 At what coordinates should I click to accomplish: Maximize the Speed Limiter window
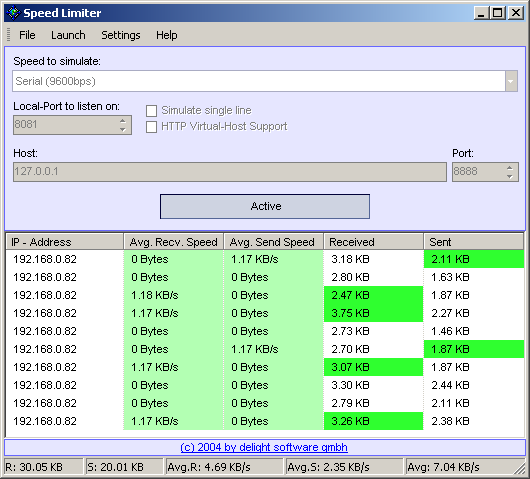tap(498, 13)
